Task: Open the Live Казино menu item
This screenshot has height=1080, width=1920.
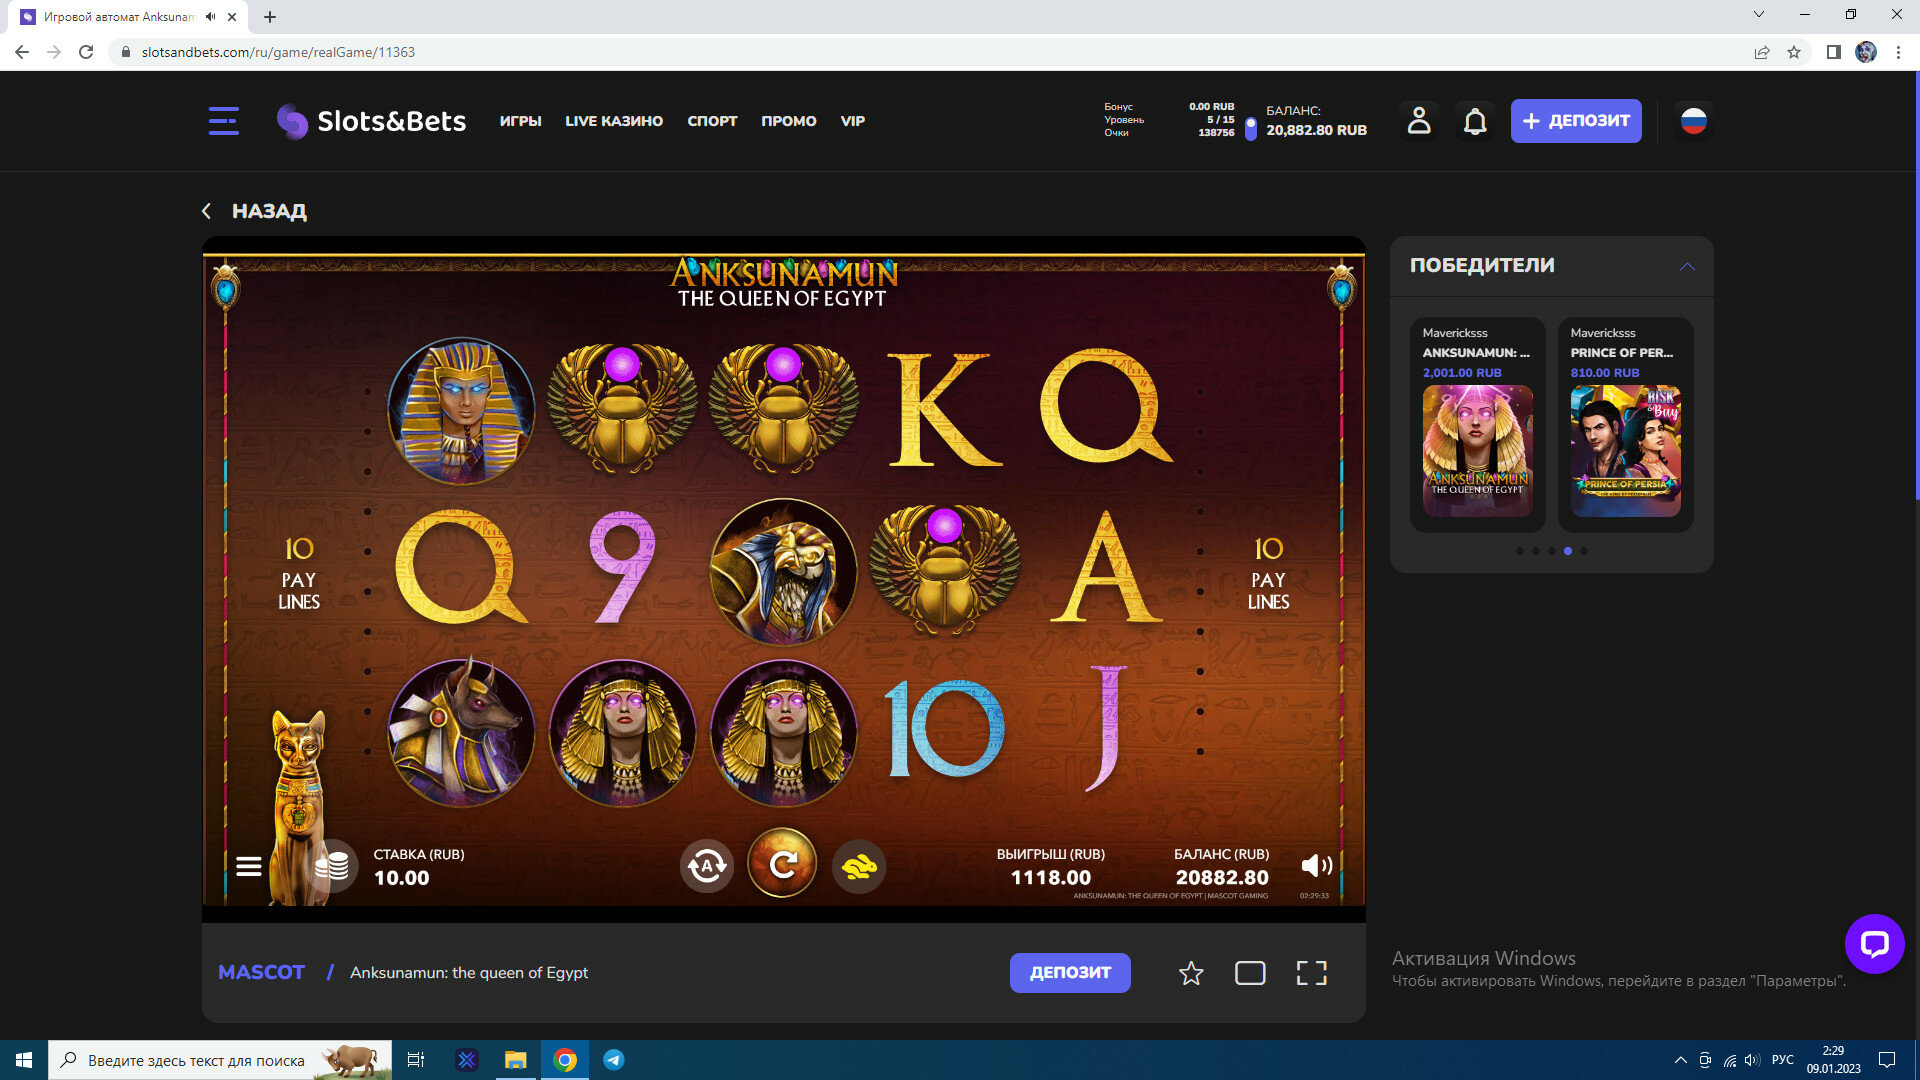Action: click(x=614, y=121)
